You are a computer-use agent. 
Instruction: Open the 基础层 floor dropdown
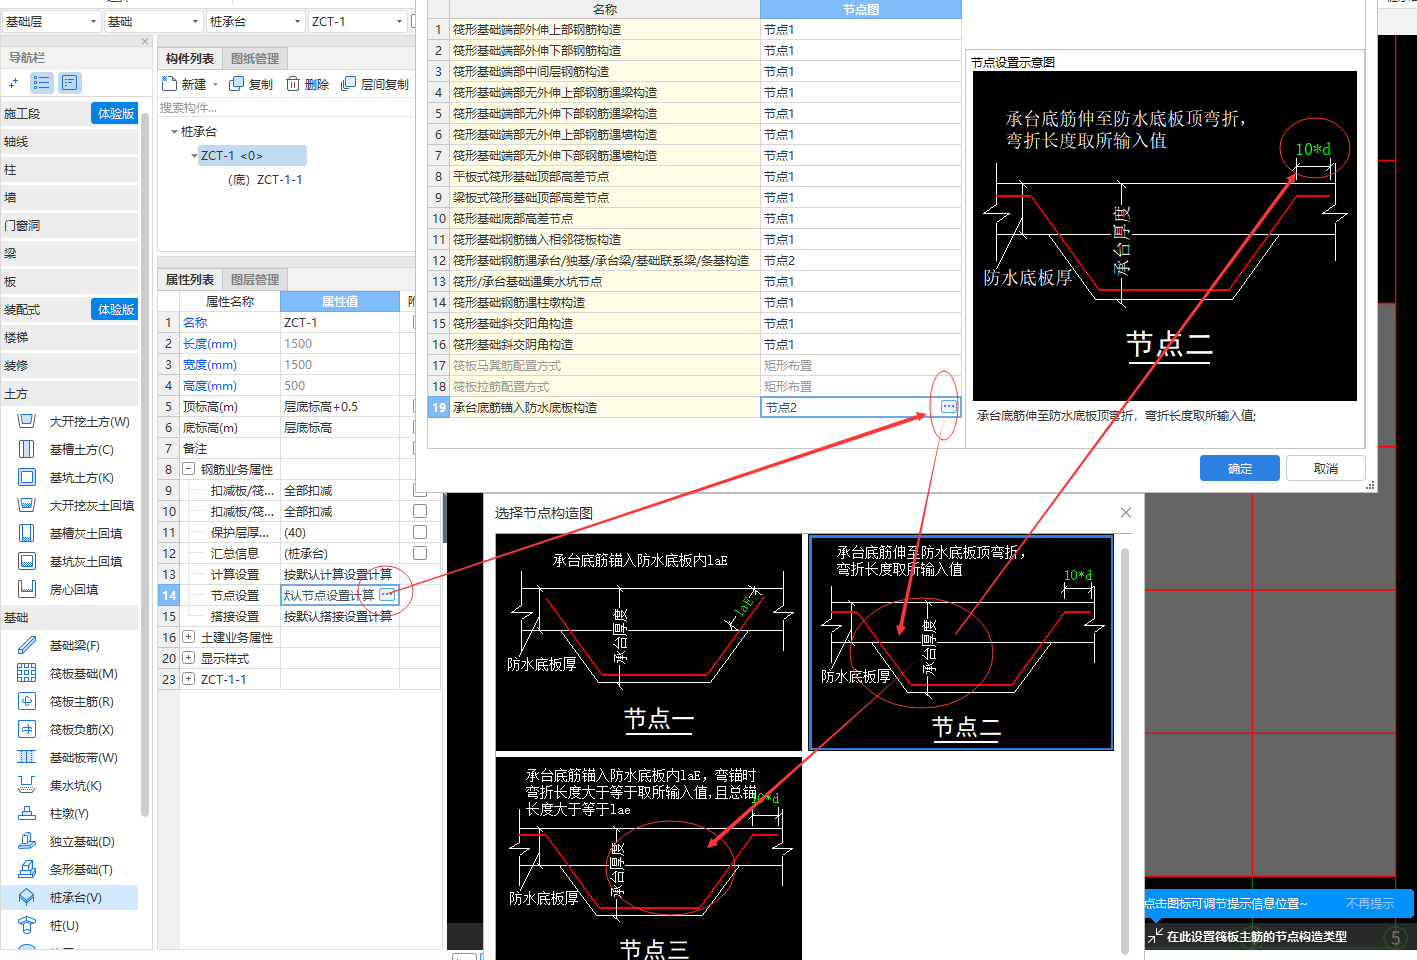click(51, 21)
